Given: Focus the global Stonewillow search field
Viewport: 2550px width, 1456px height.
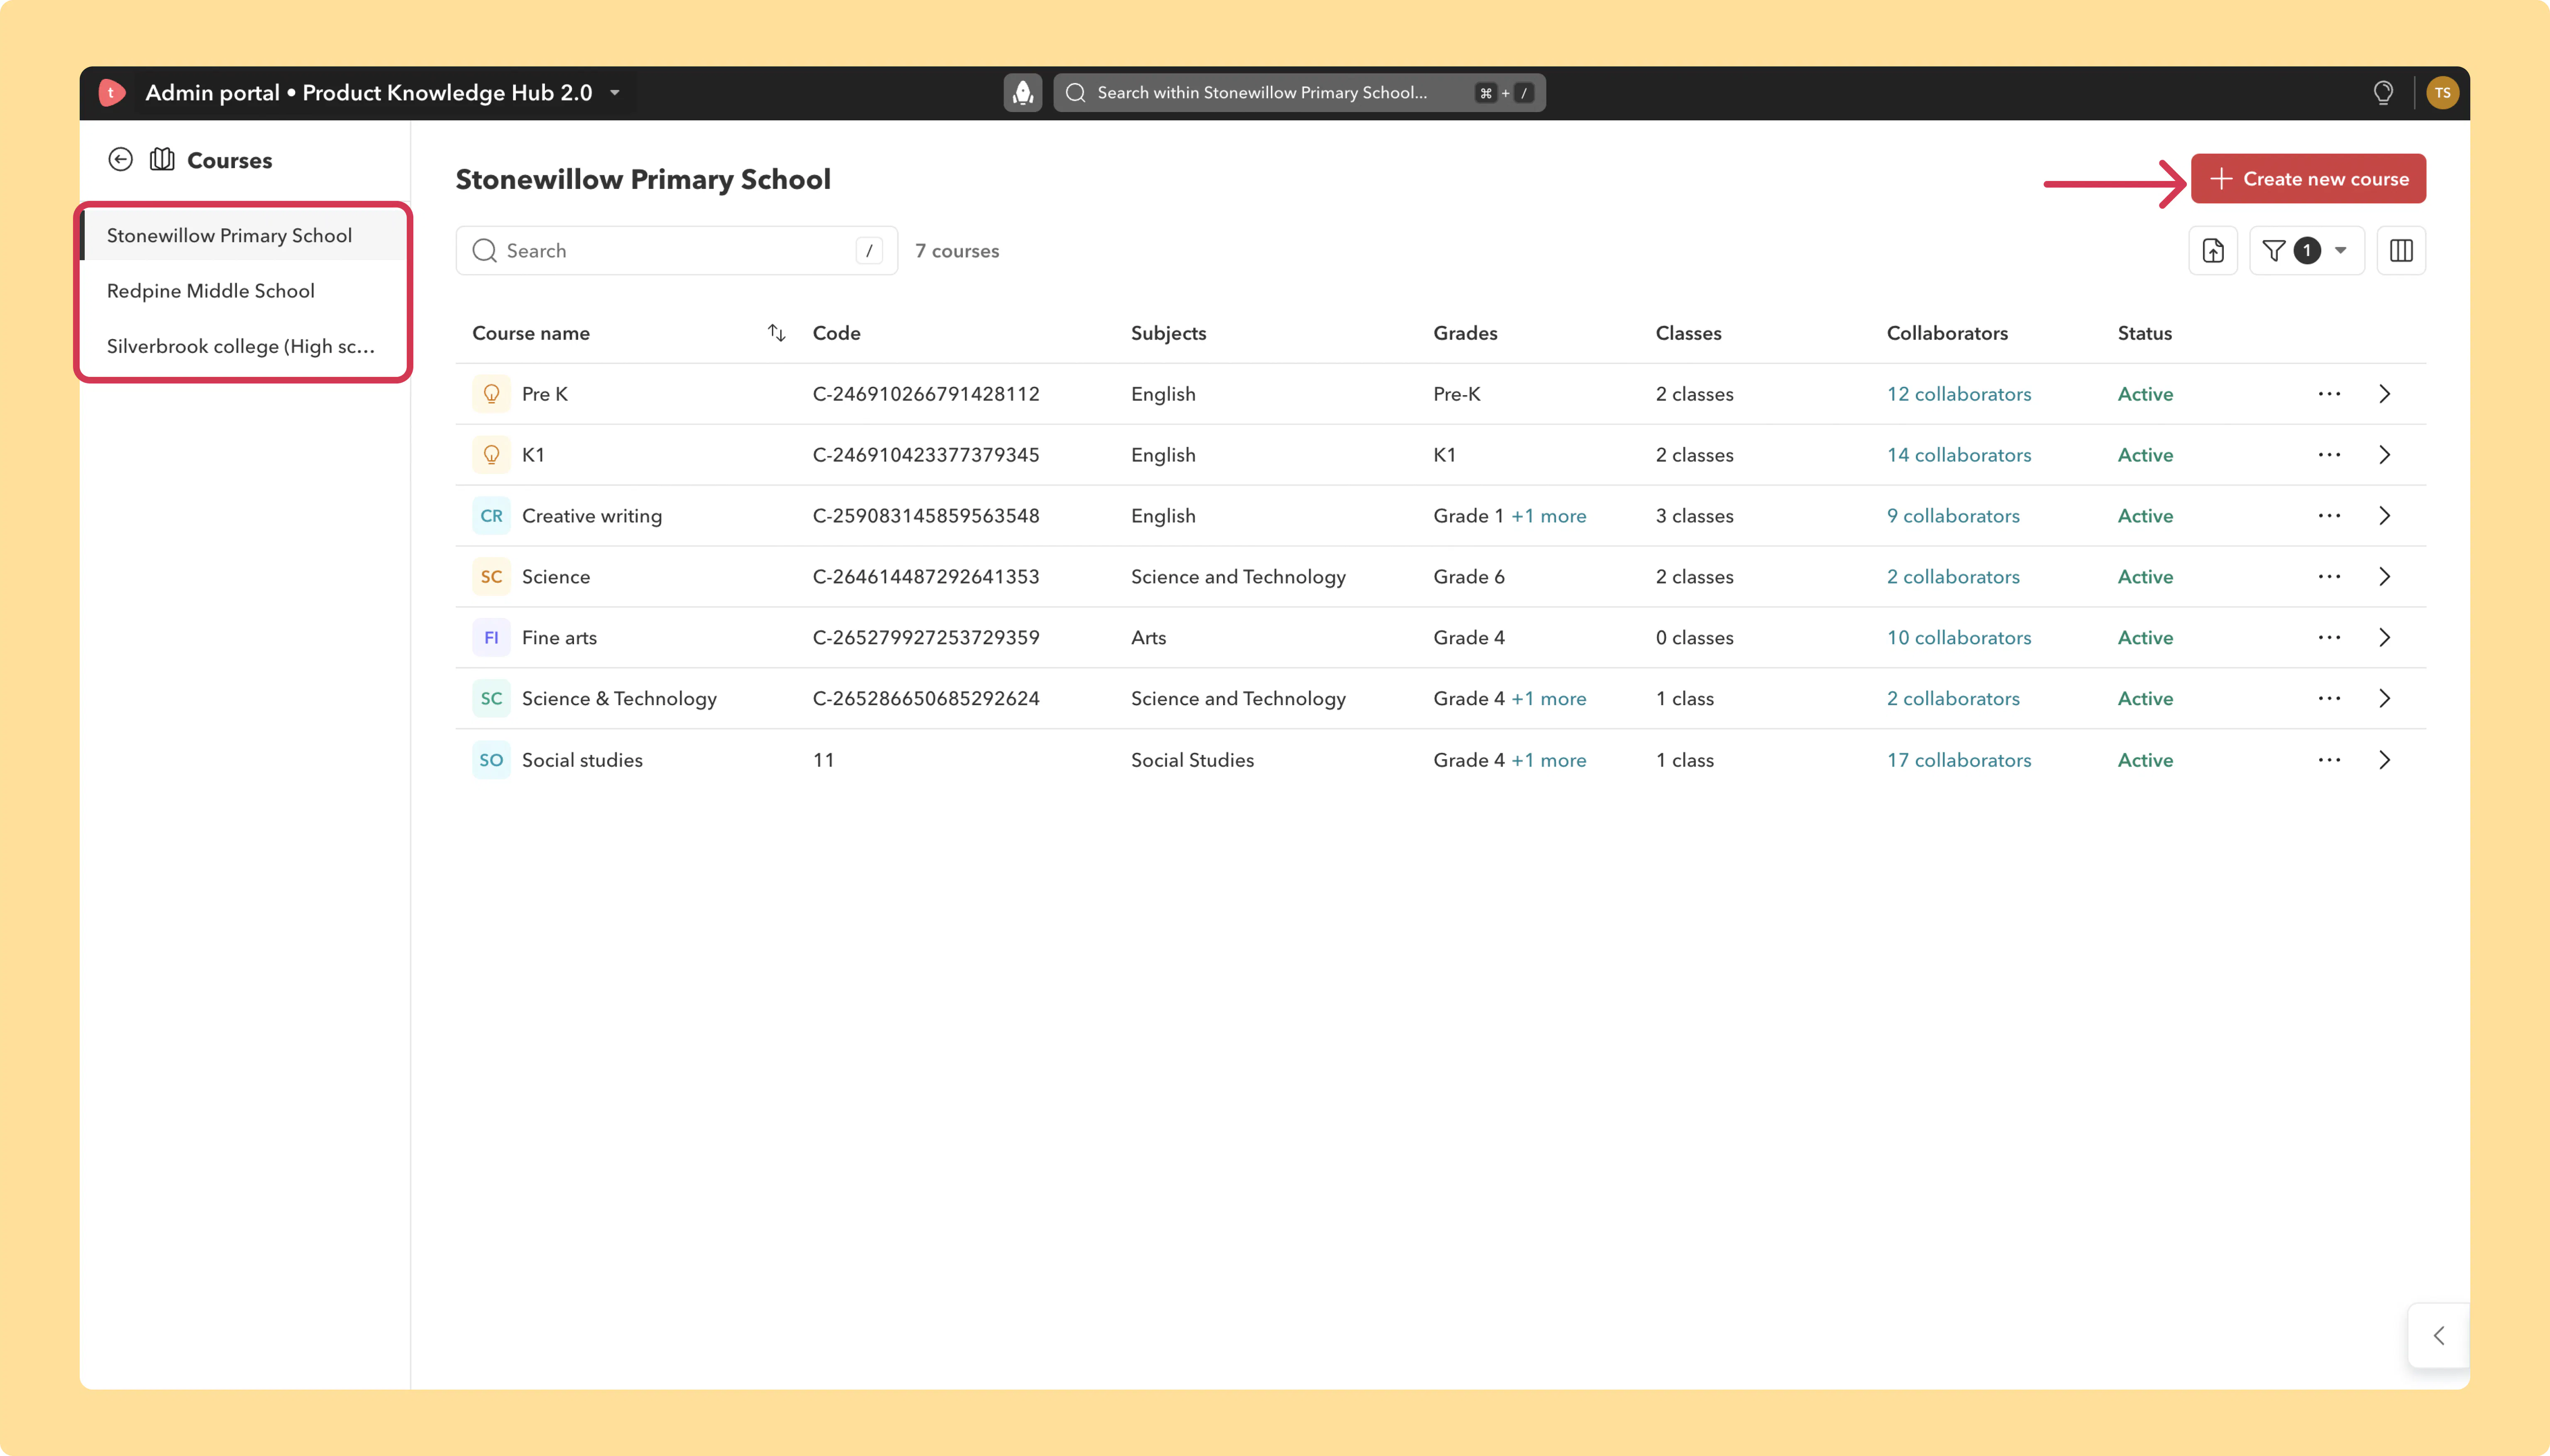Looking at the screenshot, I should tap(1299, 93).
